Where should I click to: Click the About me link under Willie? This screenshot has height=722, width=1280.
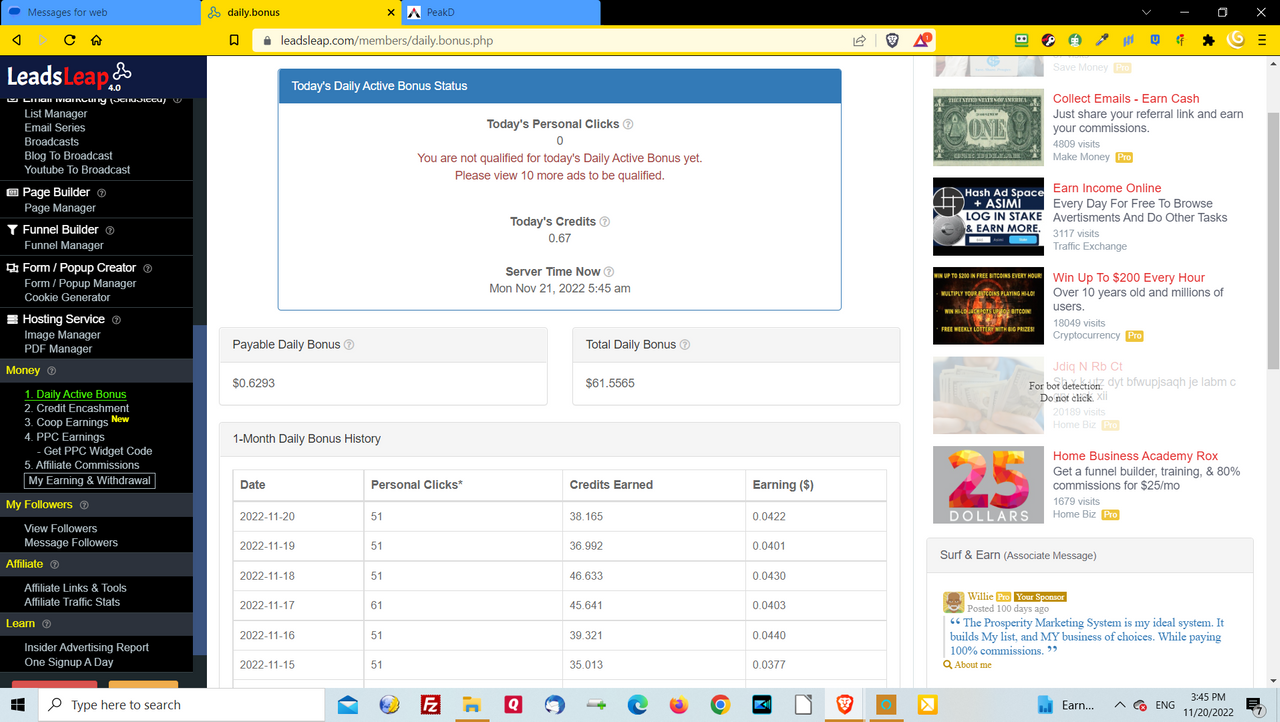(x=973, y=665)
